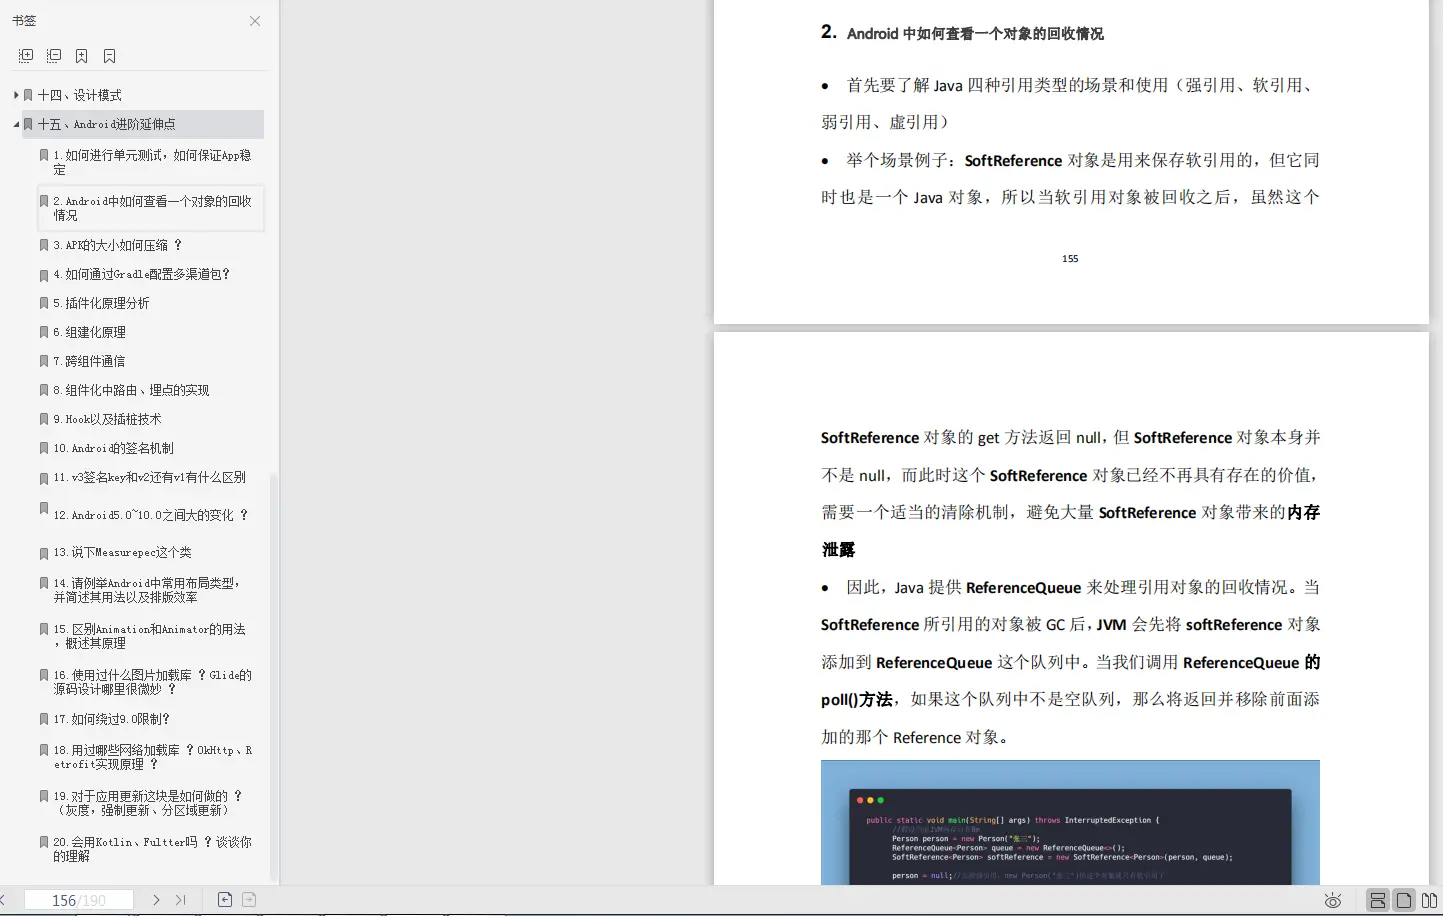Click bookmark flag icon beside 5.插件化原理分析
This screenshot has width=1443, height=916.
[44, 303]
